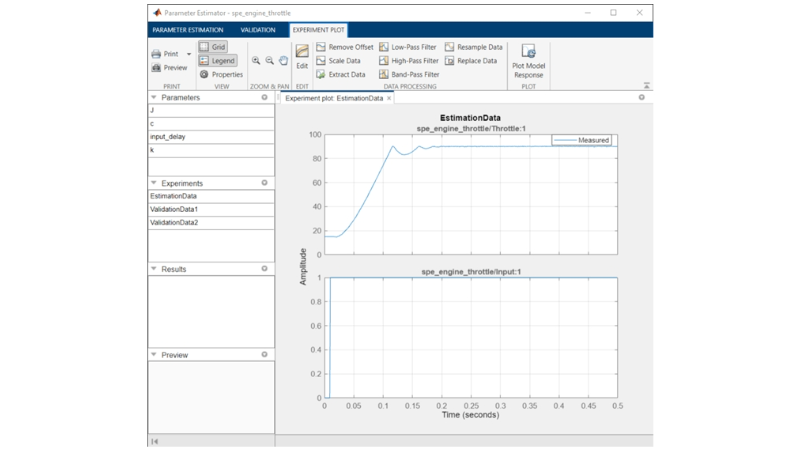Select the Zoom In tool

[x=256, y=61]
